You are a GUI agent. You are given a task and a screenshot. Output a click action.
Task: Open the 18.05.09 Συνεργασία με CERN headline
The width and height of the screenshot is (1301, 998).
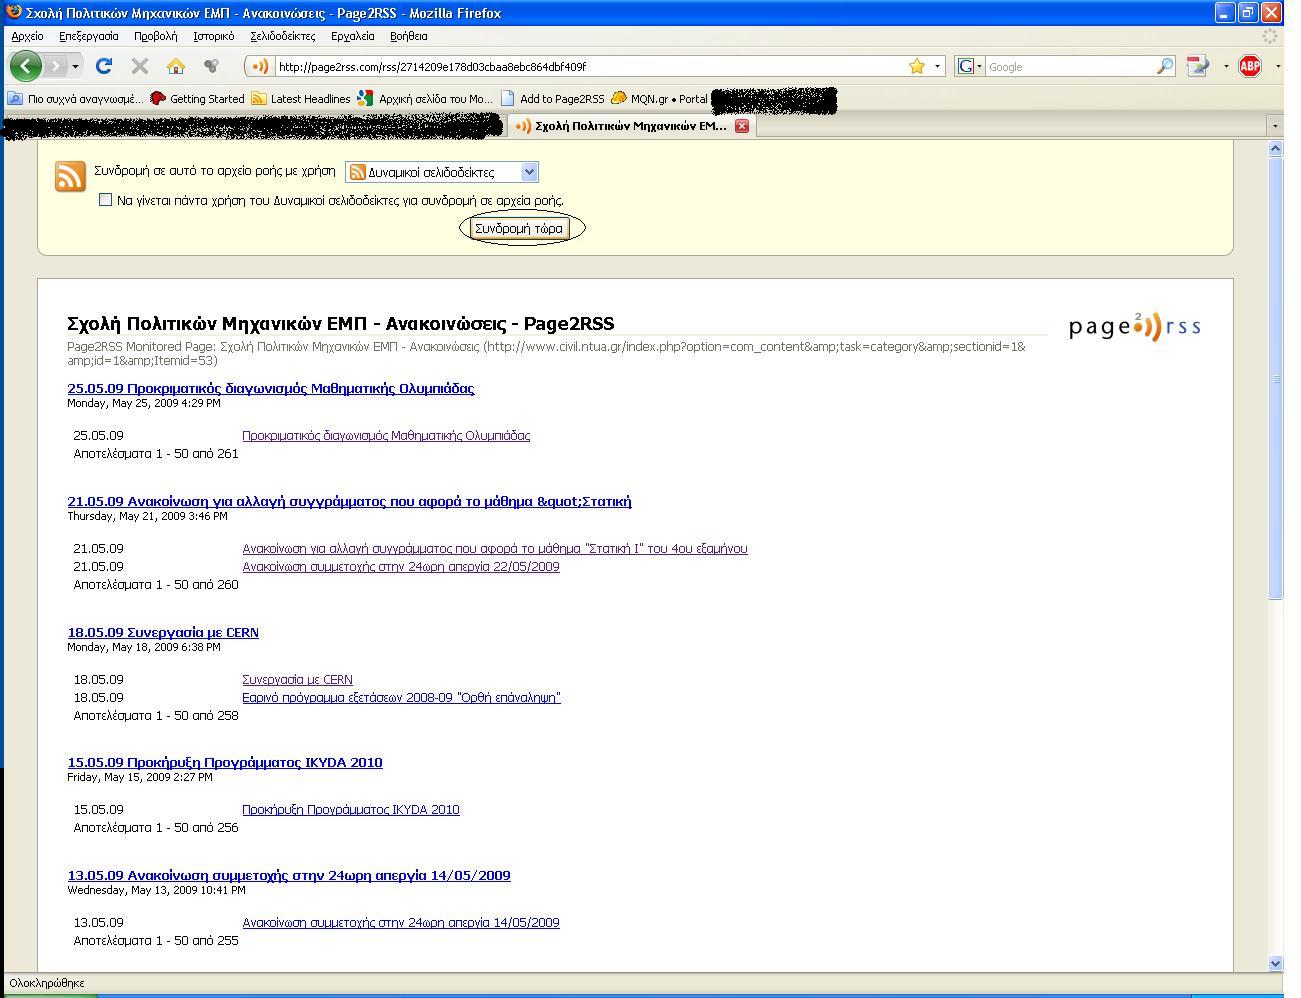click(x=163, y=632)
